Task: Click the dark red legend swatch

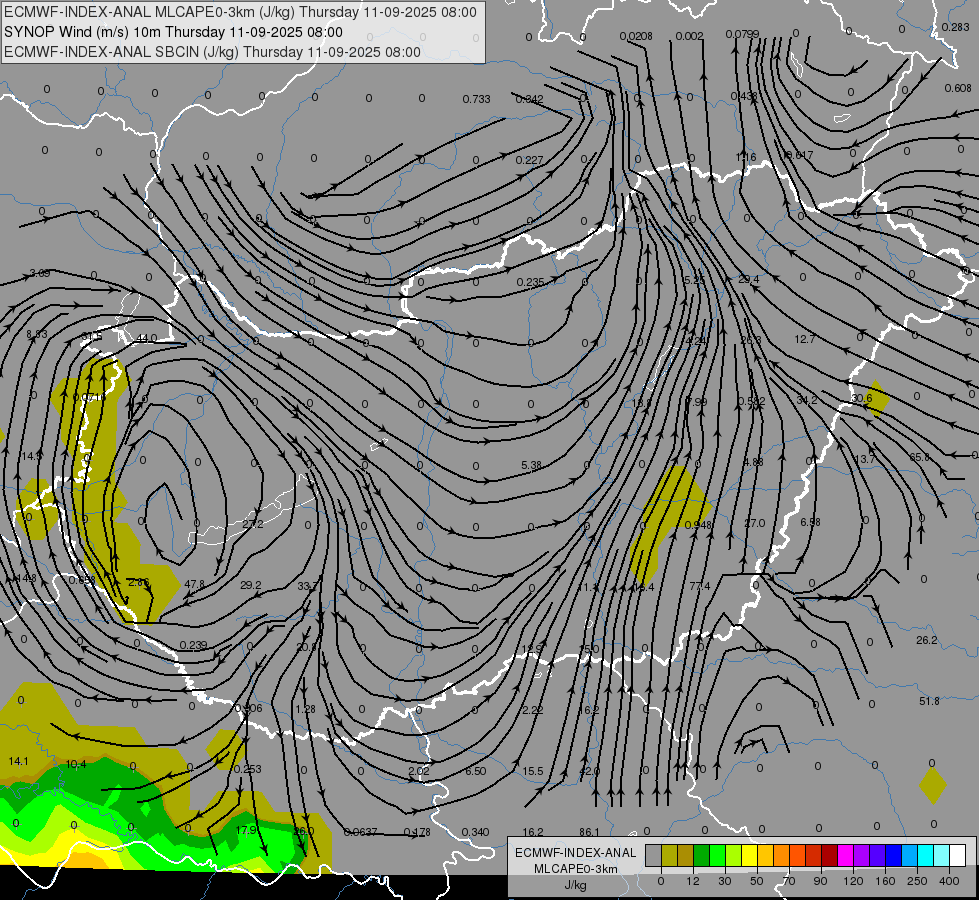Action: [830, 856]
